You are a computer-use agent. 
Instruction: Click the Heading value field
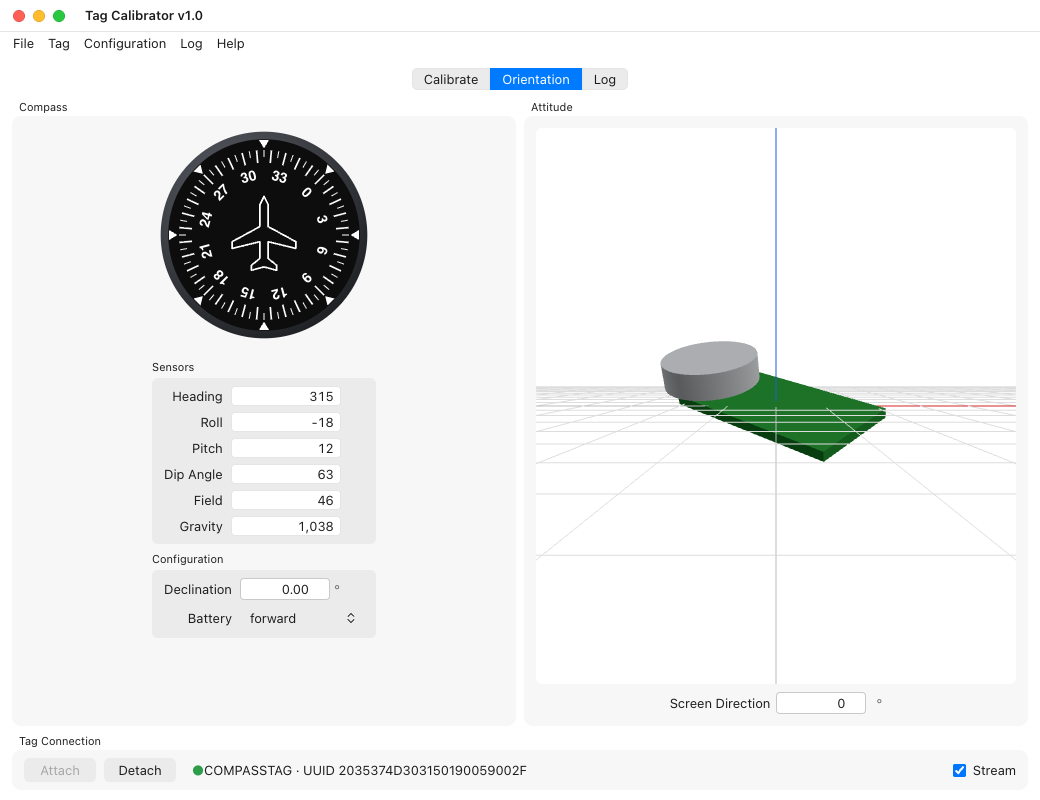[286, 396]
